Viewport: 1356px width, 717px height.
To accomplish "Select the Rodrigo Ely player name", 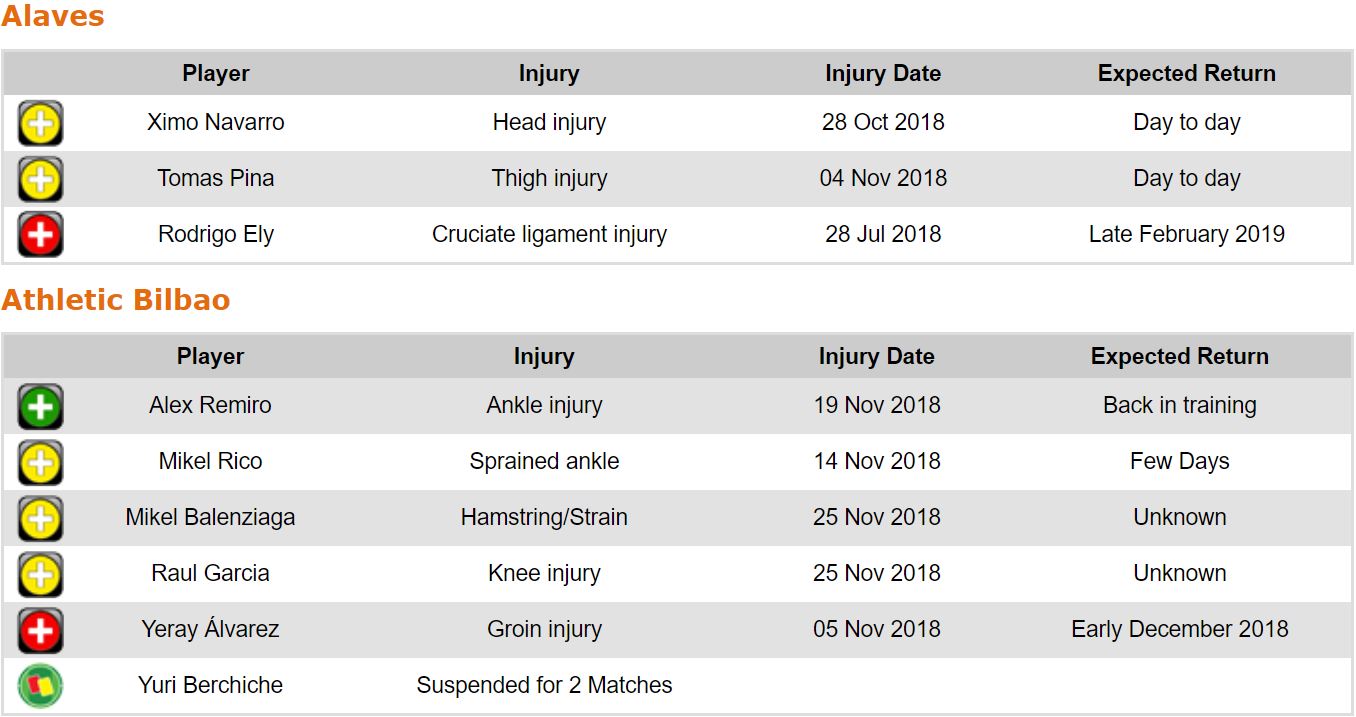I will (x=215, y=235).
